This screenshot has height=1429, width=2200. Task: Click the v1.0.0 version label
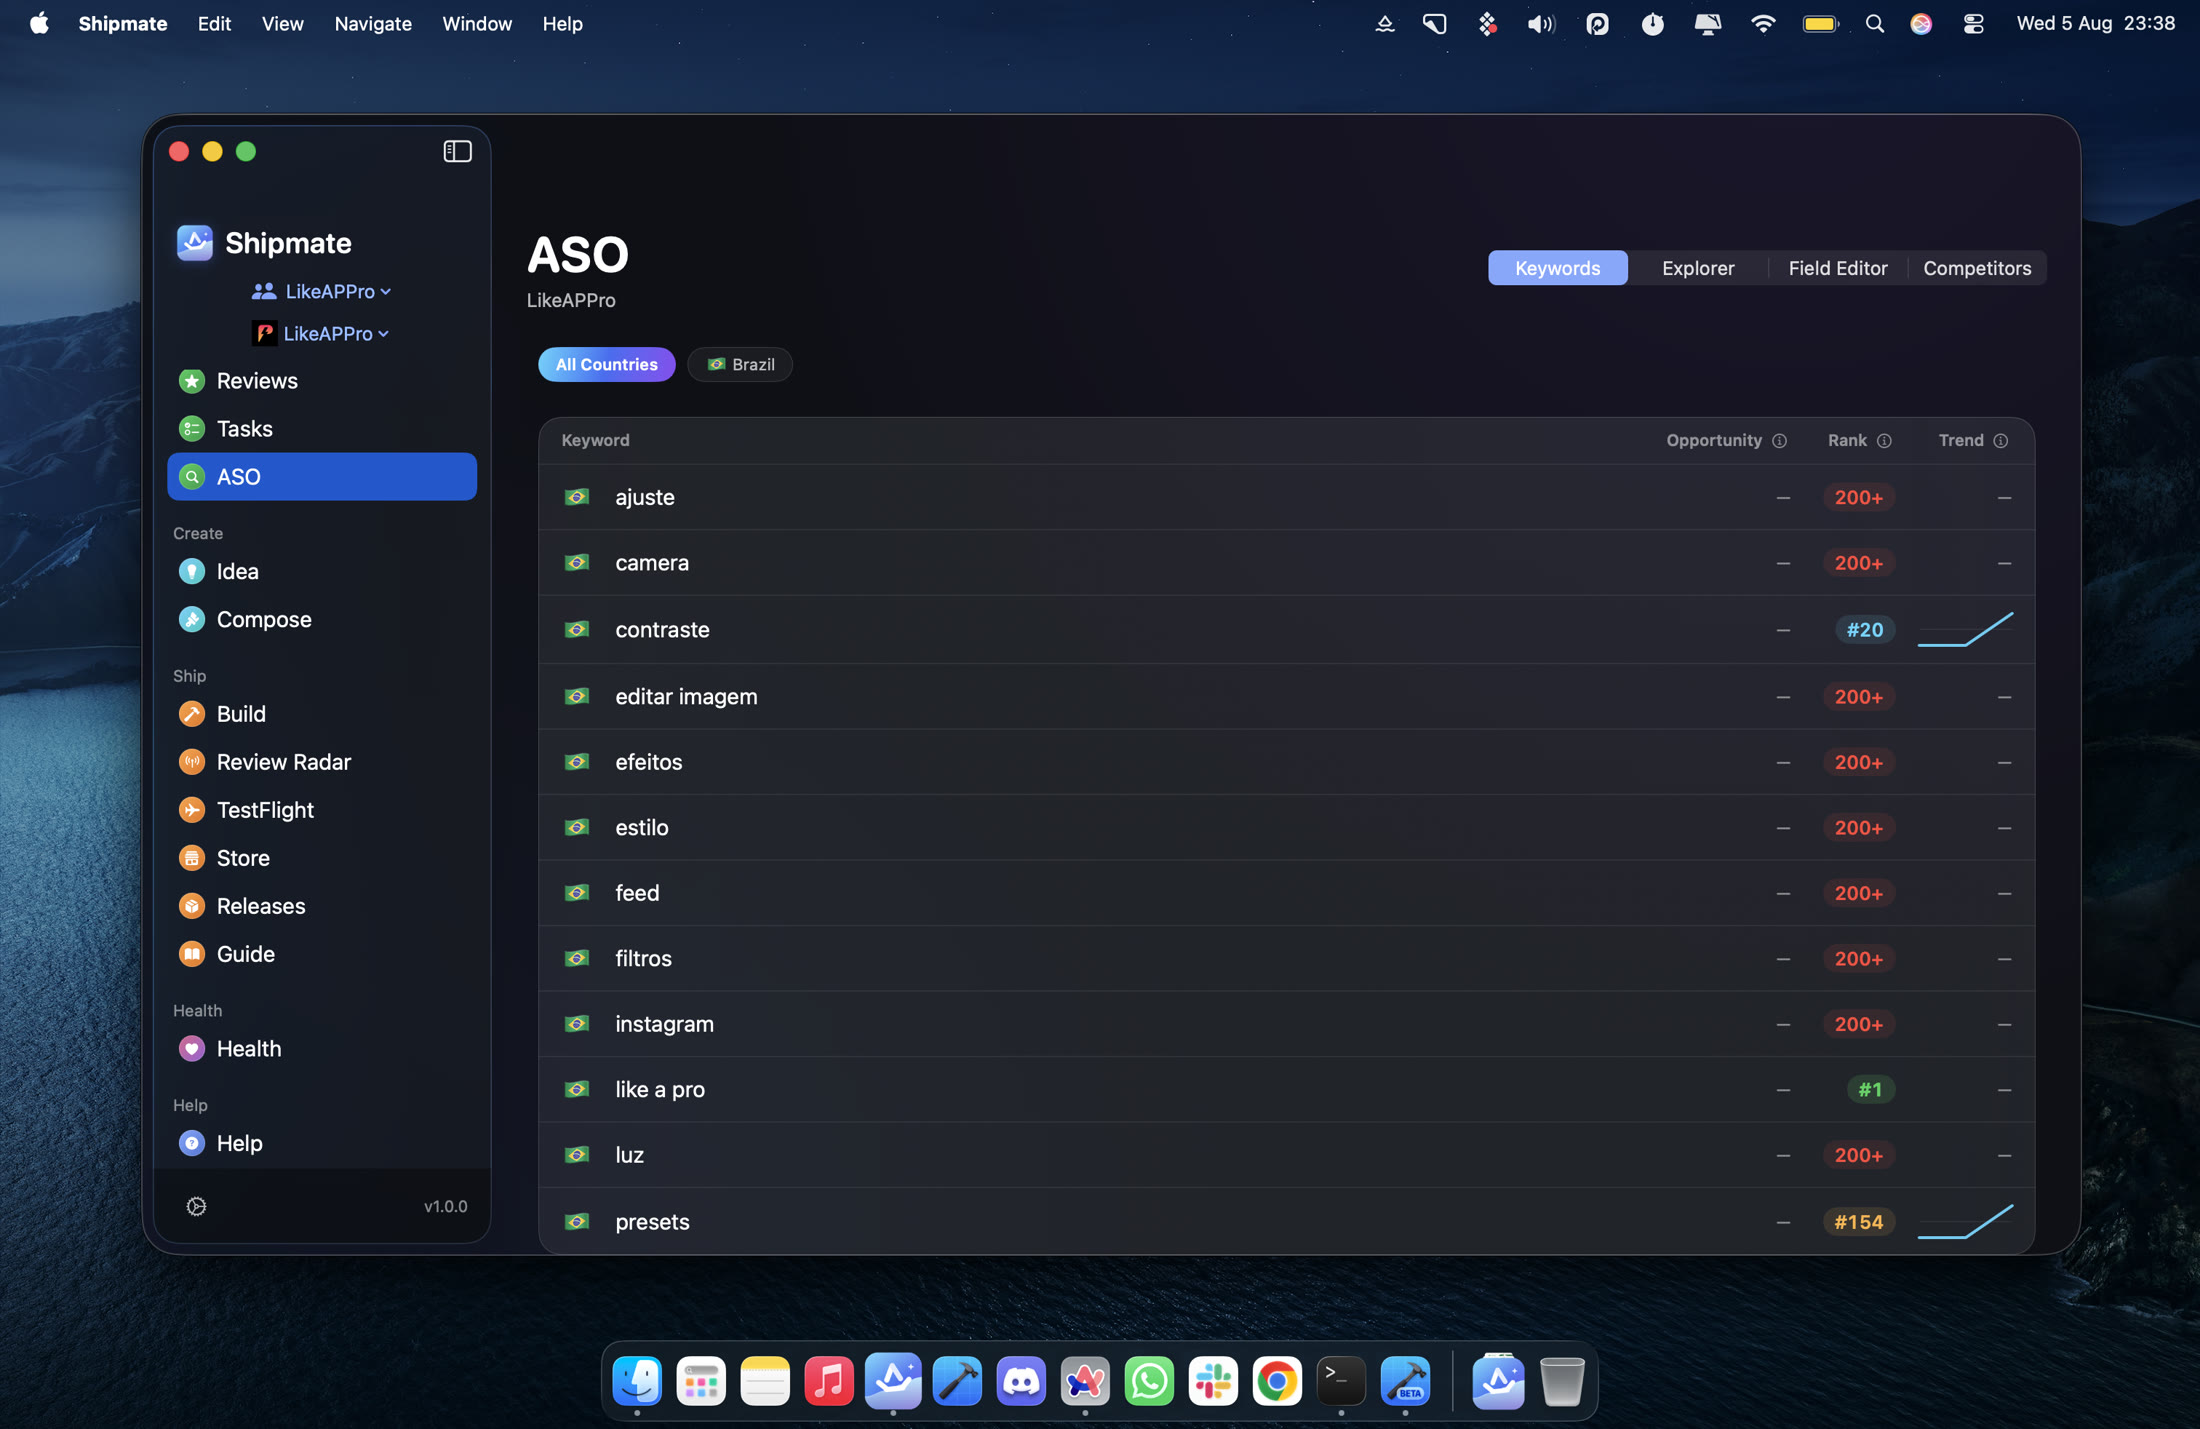click(x=445, y=1207)
